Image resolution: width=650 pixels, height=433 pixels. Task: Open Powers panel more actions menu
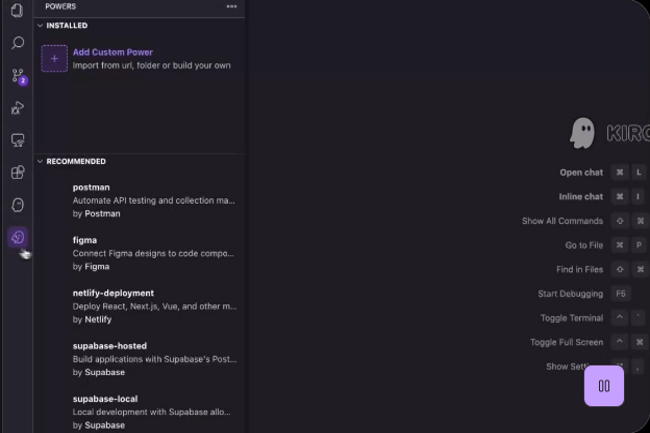232,6
